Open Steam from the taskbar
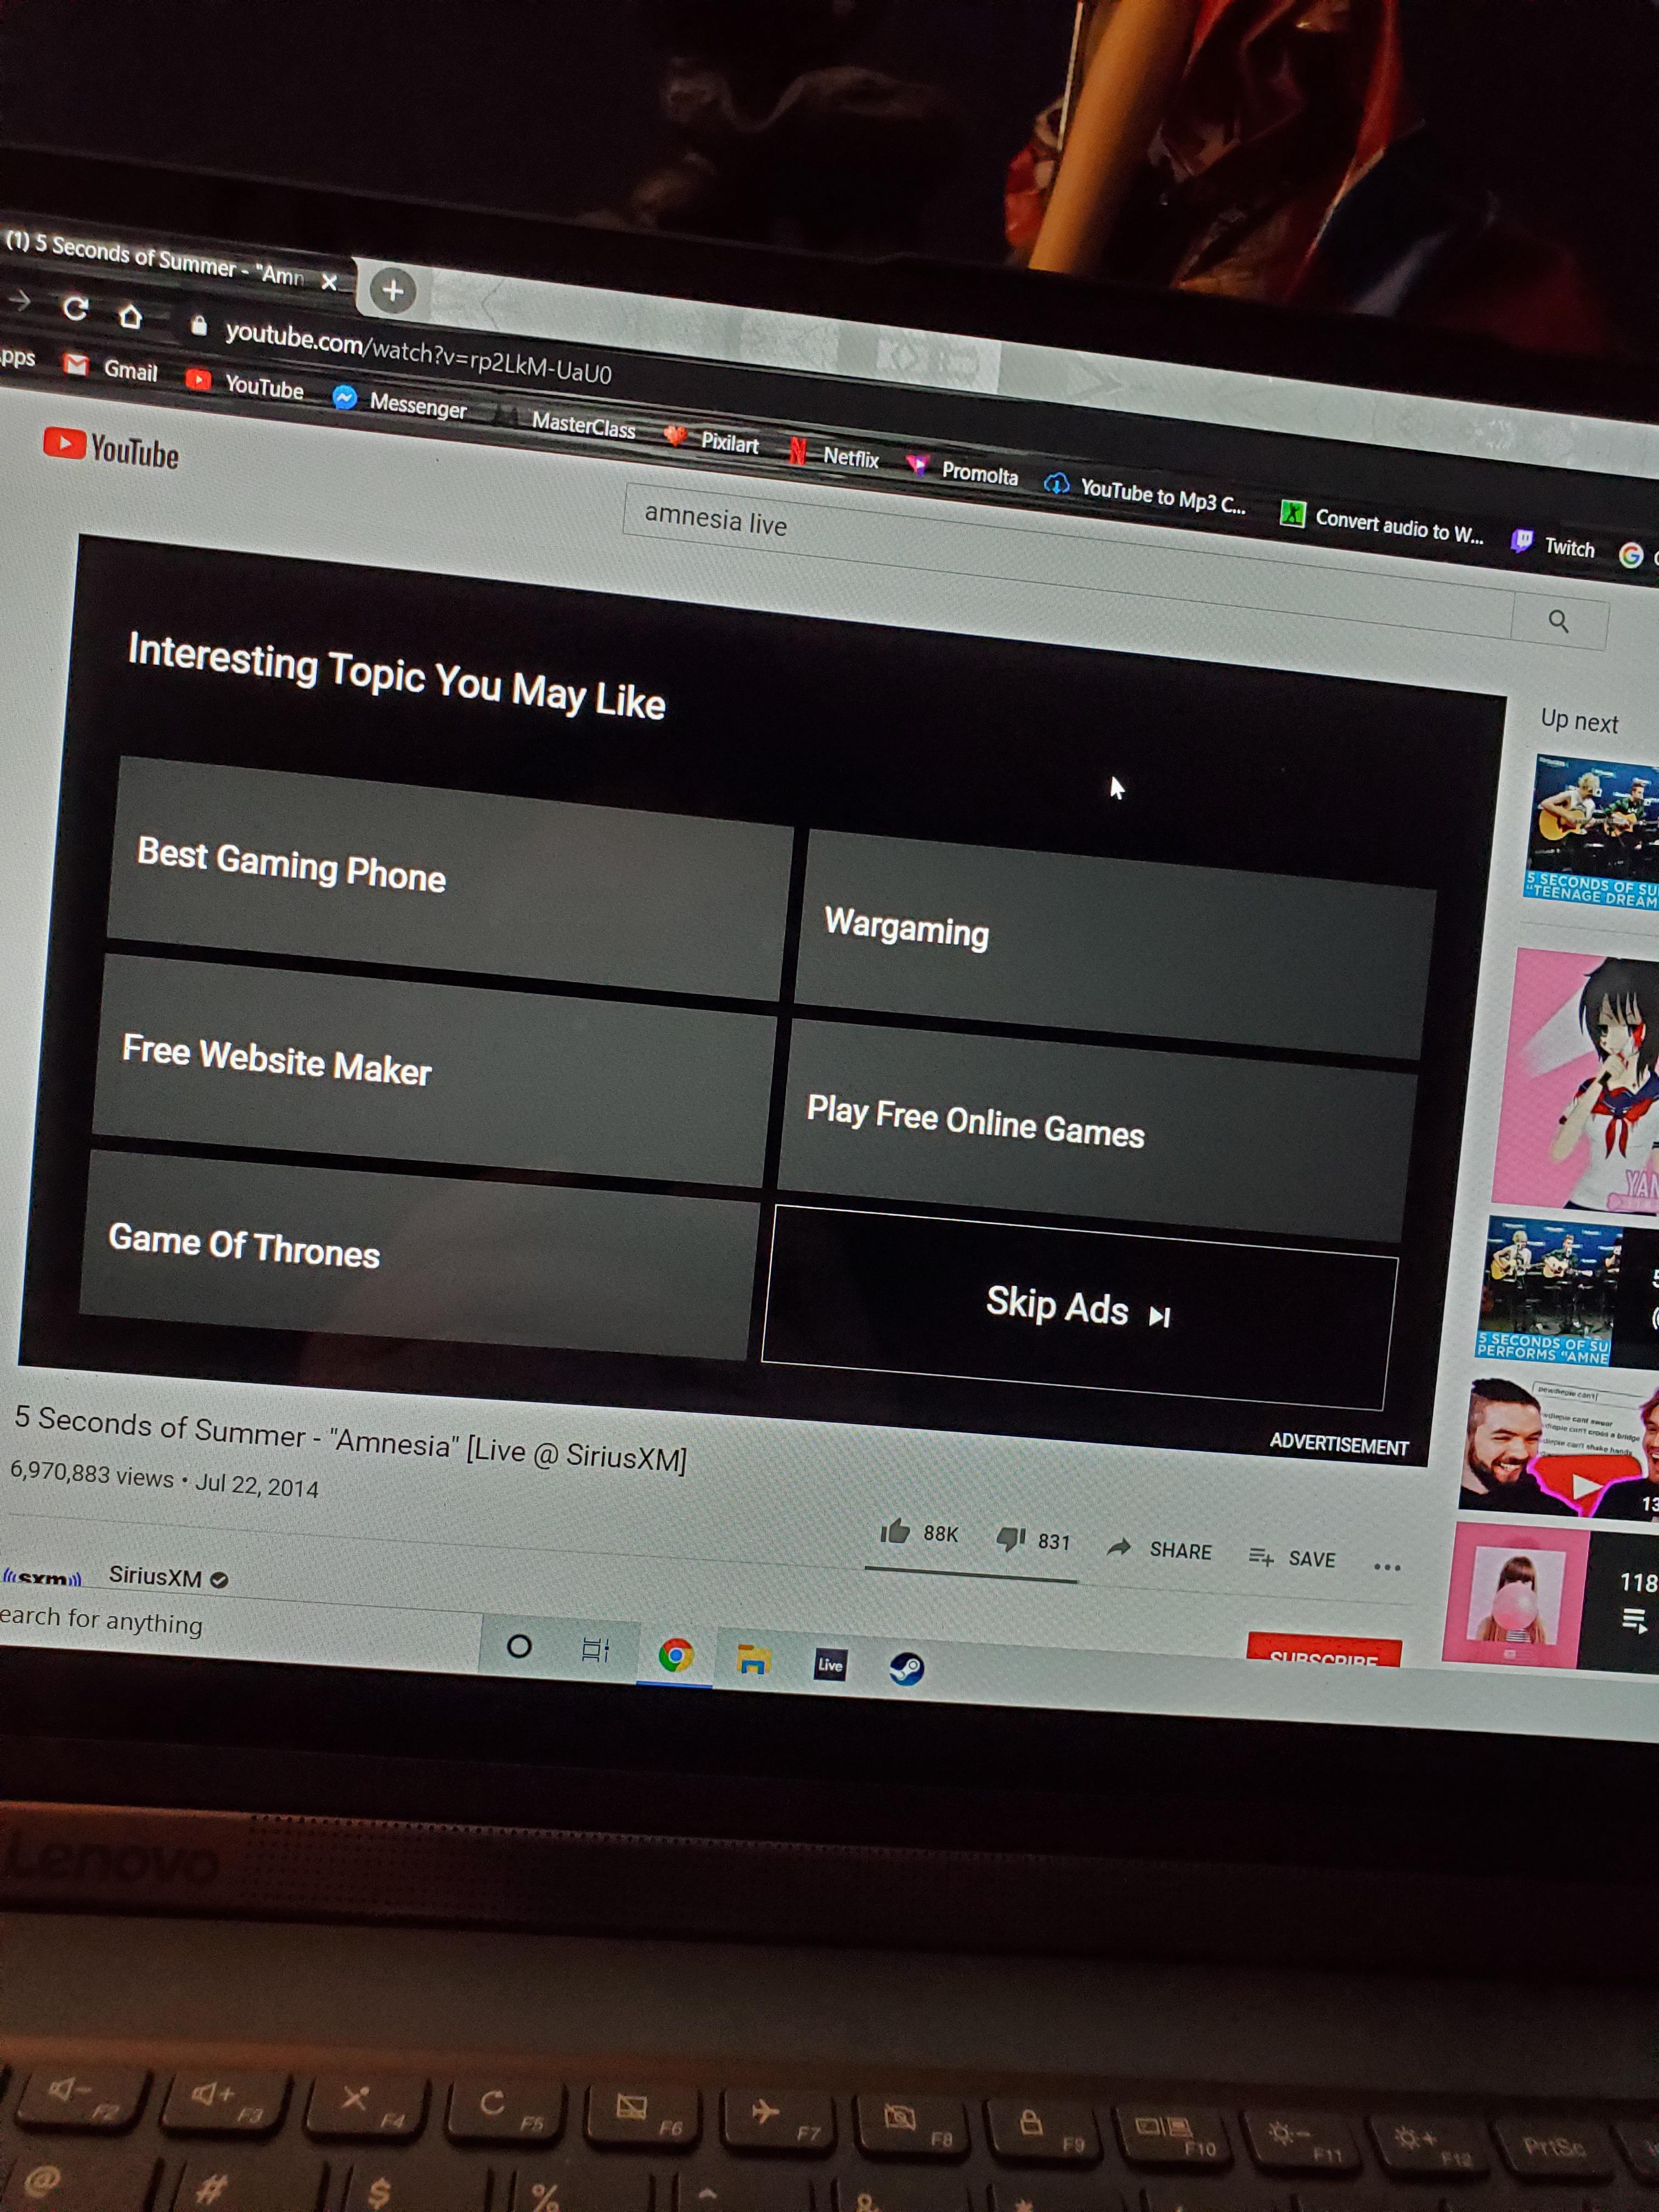This screenshot has width=1659, height=2212. [907, 1668]
